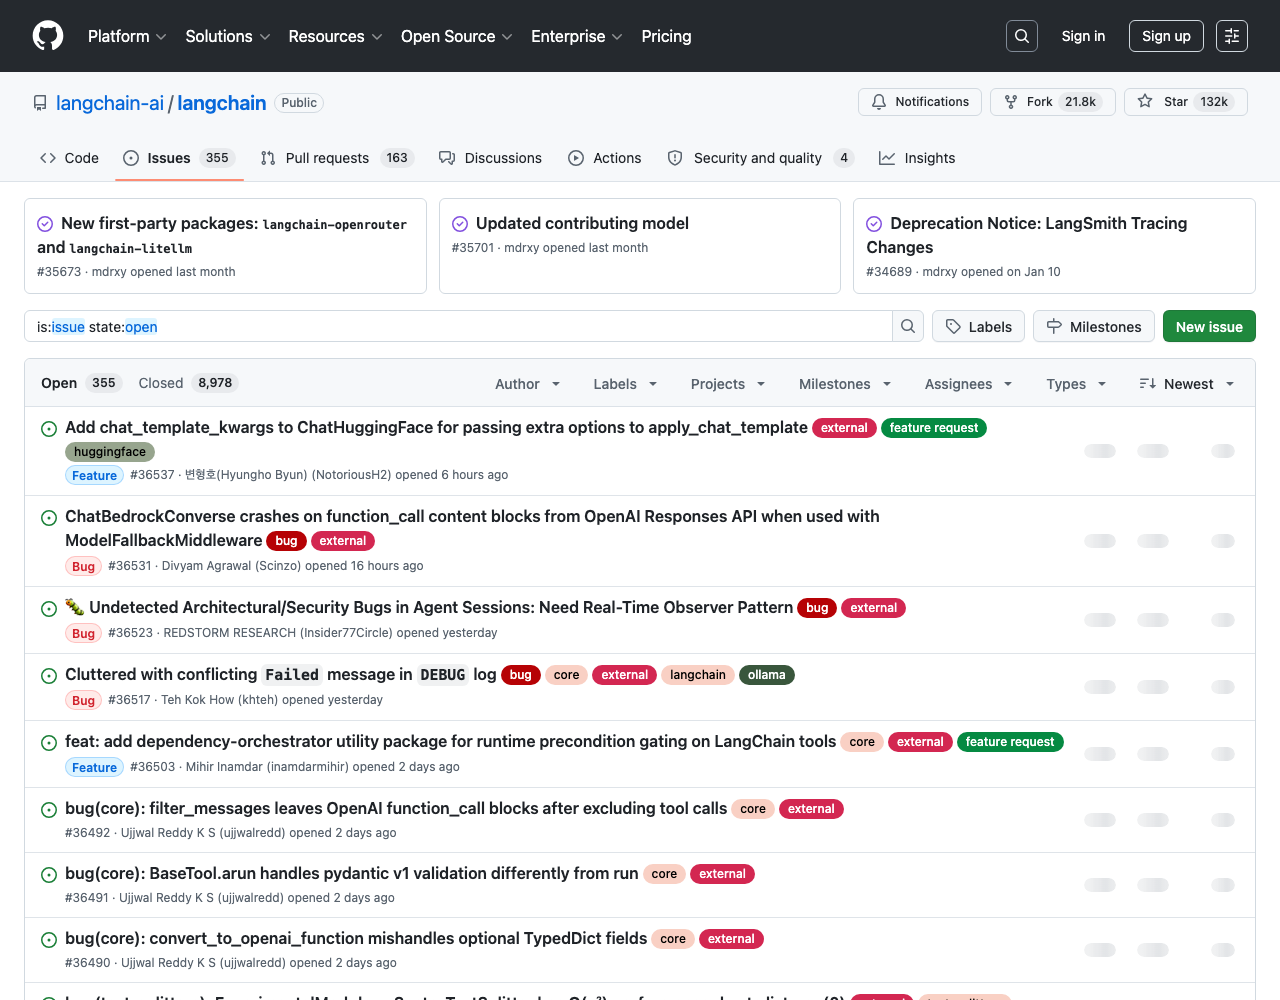1280x1000 pixels.
Task: Click the Pull requests branch icon
Action: coord(268,158)
